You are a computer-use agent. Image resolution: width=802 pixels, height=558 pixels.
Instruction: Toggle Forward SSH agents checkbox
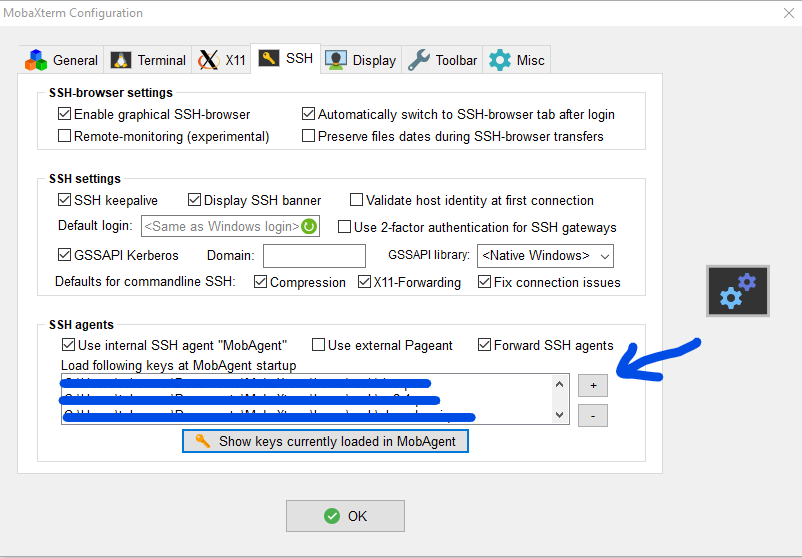pos(484,345)
